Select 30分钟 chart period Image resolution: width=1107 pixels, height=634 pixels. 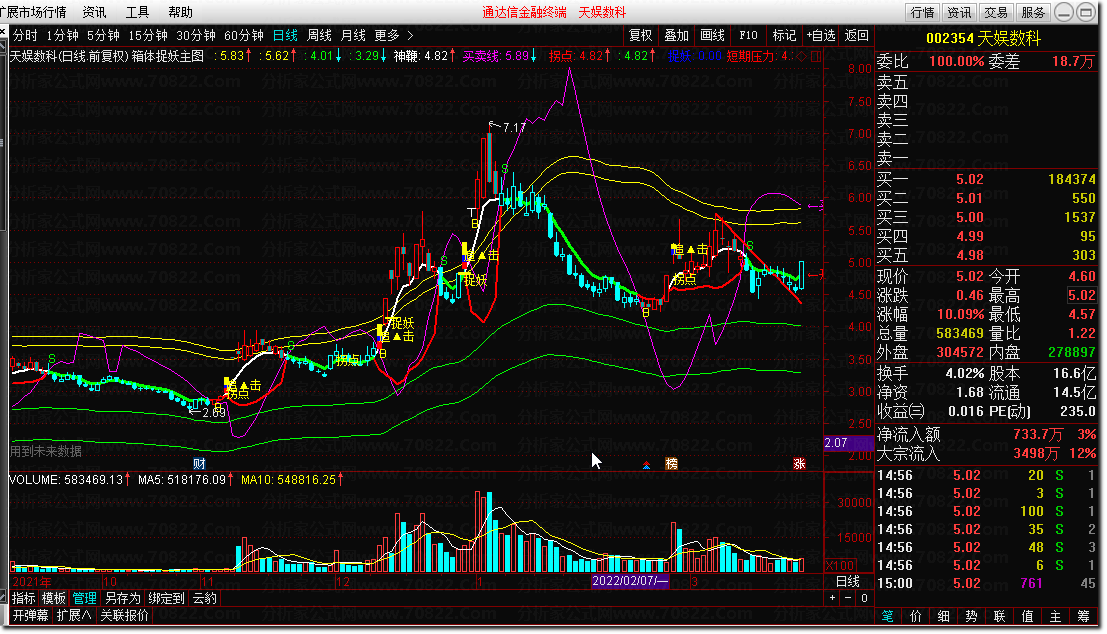pyautogui.click(x=196, y=35)
